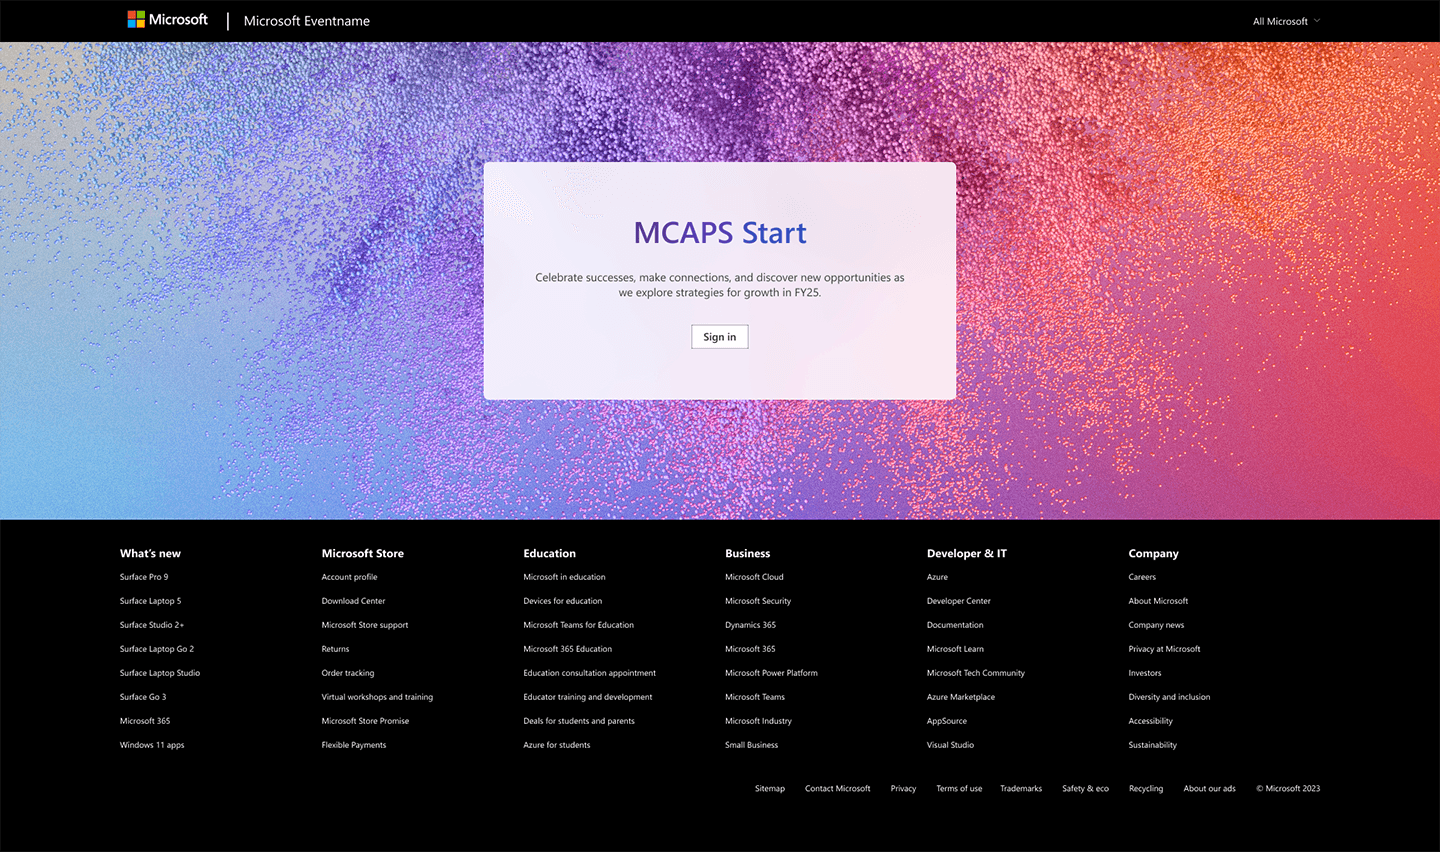Viewport: 1440px width, 852px height.
Task: Open the Microsoft Teams business link
Action: pyautogui.click(x=755, y=697)
